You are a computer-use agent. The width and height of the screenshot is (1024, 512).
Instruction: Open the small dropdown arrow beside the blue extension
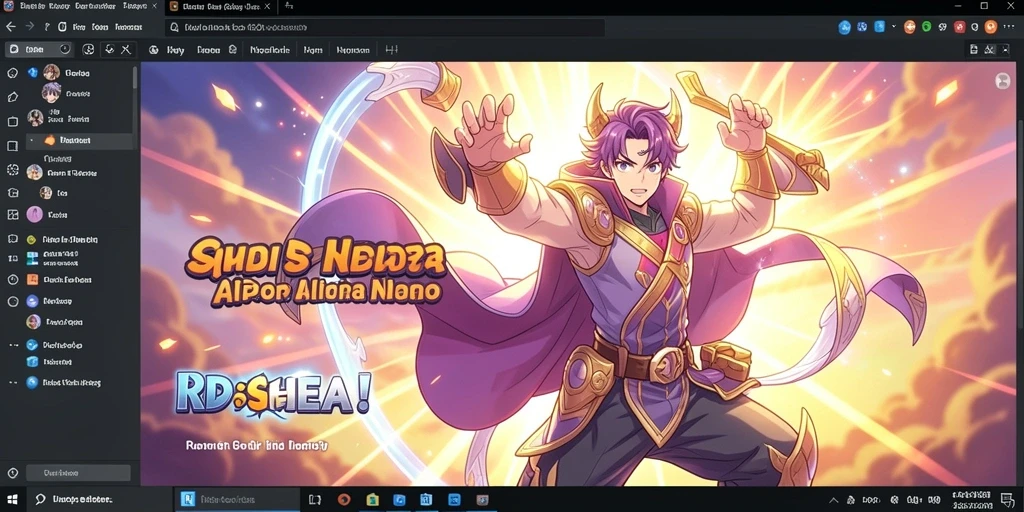point(893,27)
